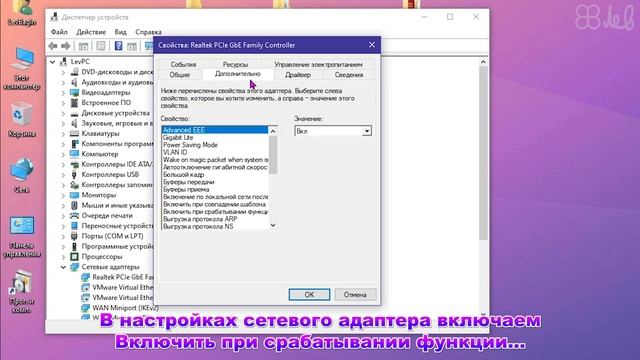Click LevPC computer icon in device tree
This screenshot has height=360, width=640.
click(63, 62)
